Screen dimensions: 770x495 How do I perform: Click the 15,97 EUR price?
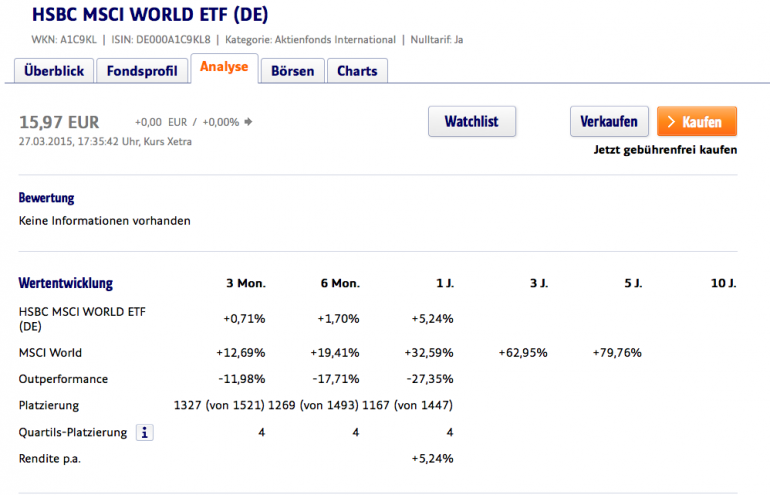tap(59, 122)
